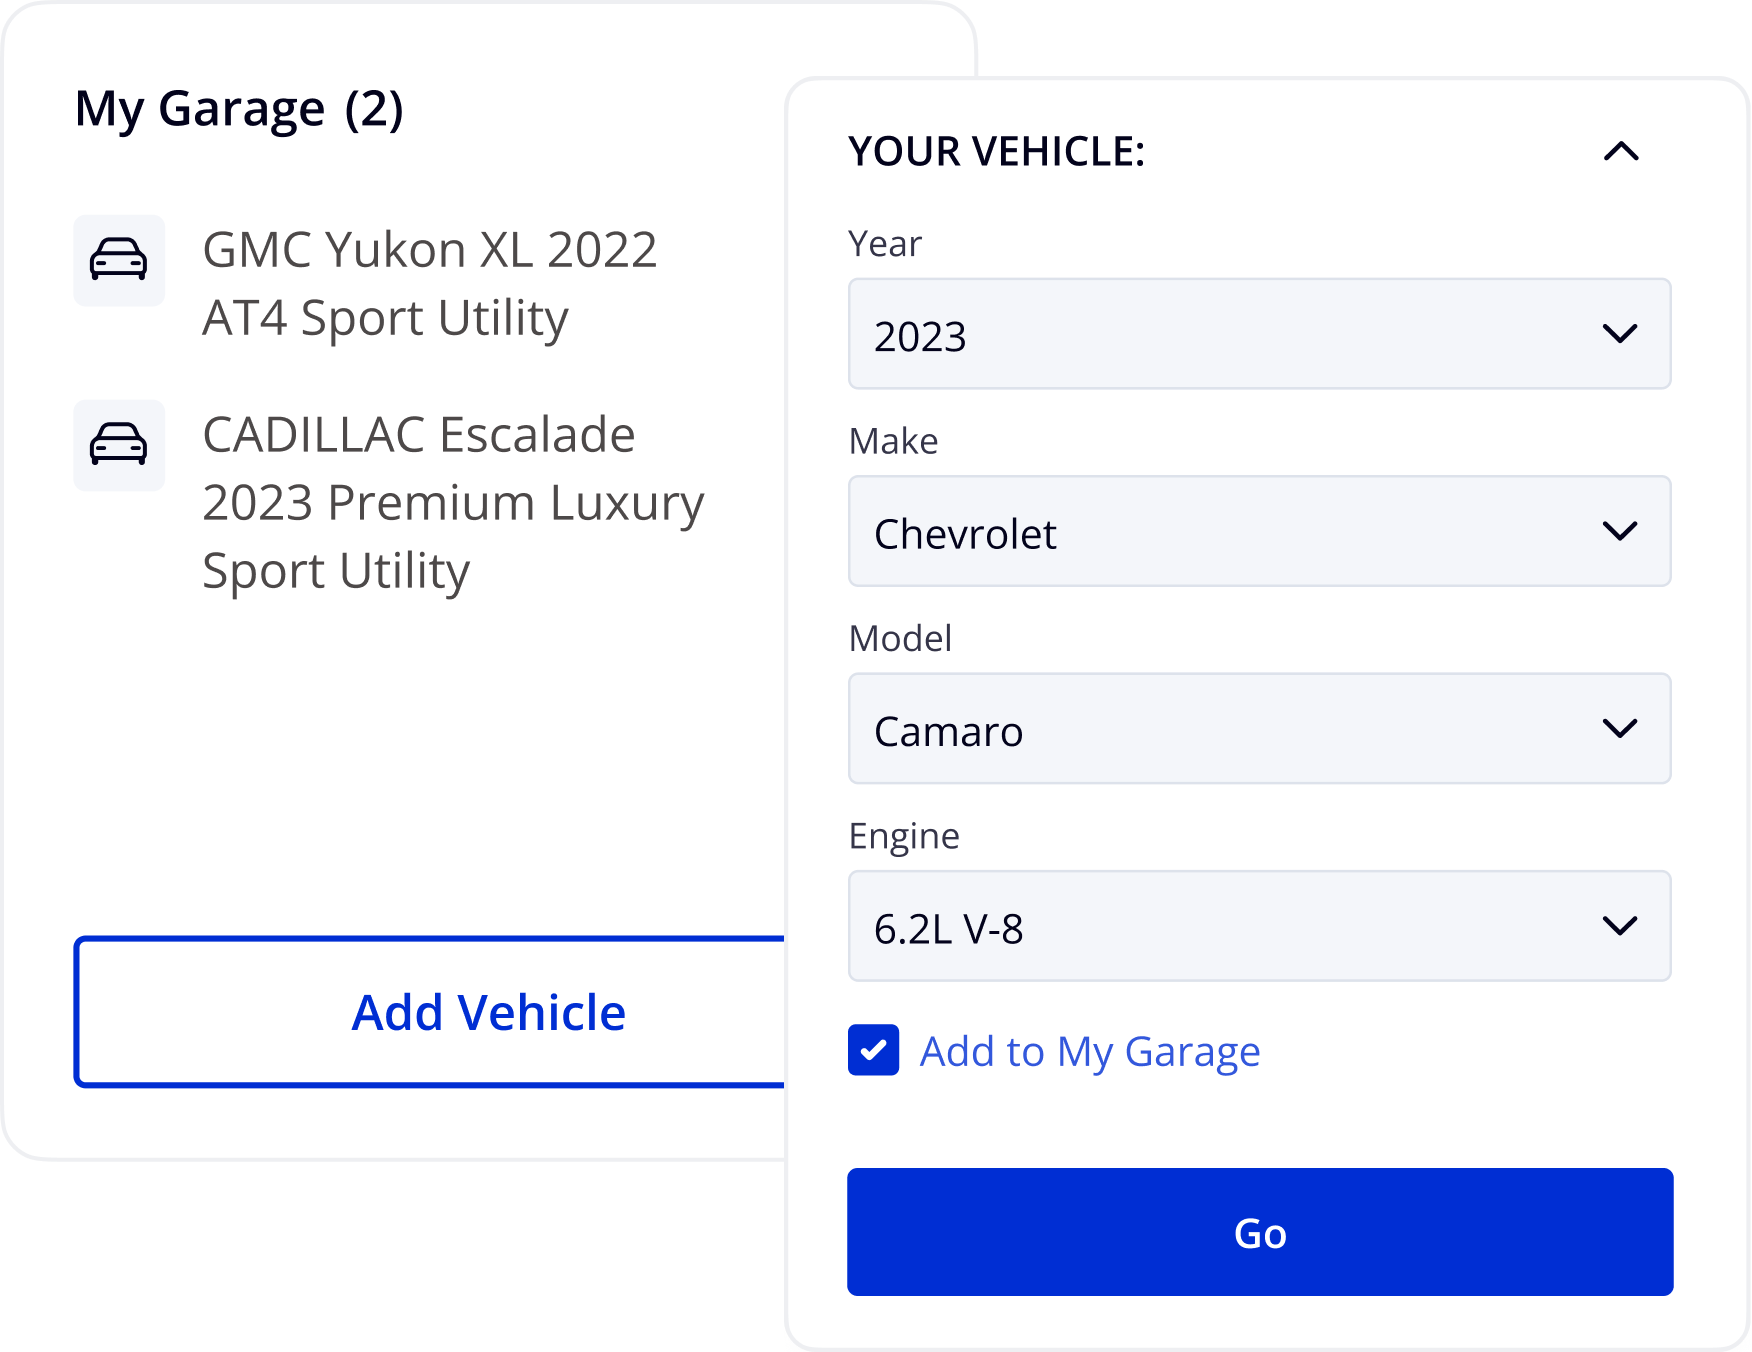Select the GMC Yukon XL 2022 vehicle entry
The height and width of the screenshot is (1352, 1752).
(429, 284)
